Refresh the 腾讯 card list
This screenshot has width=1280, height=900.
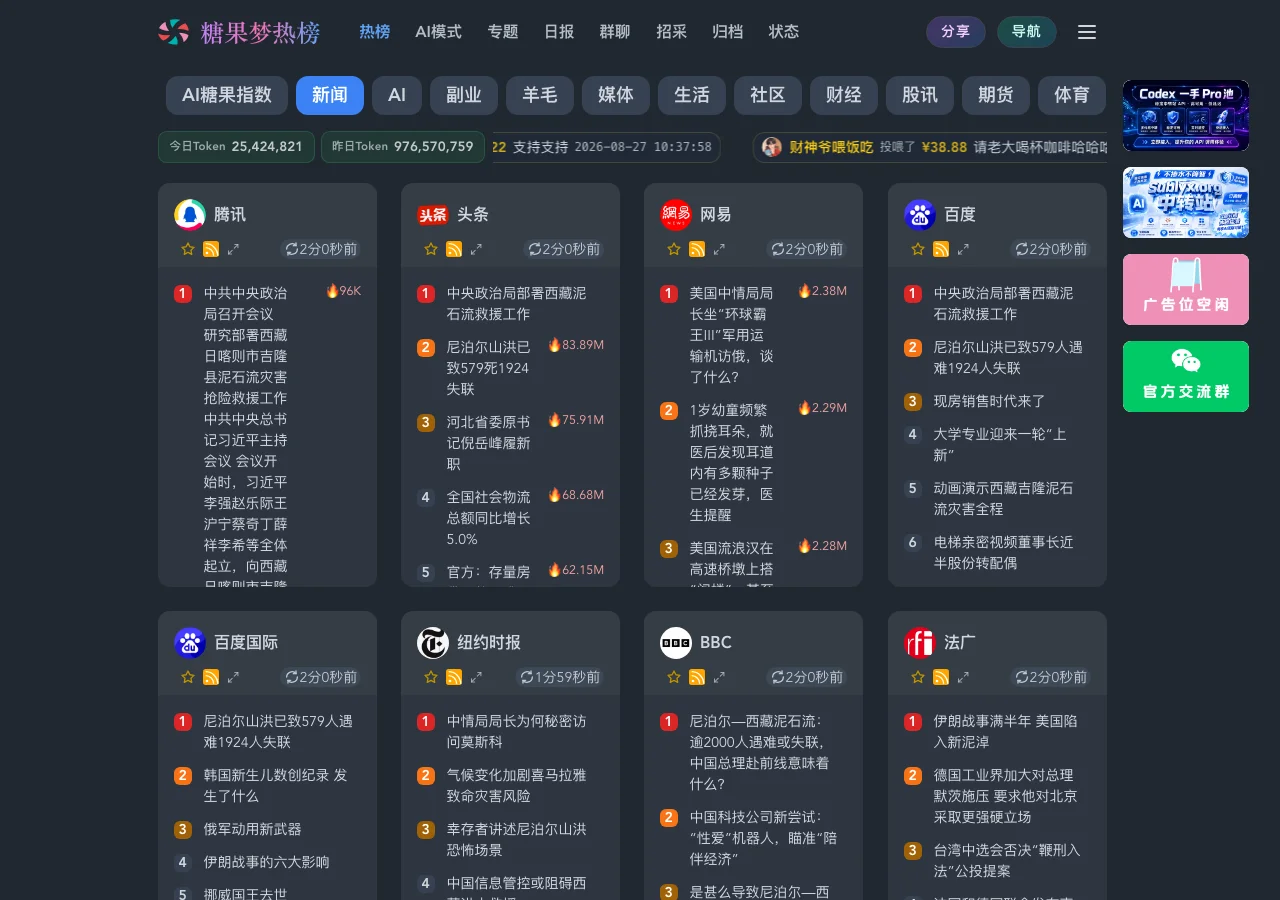tap(321, 249)
